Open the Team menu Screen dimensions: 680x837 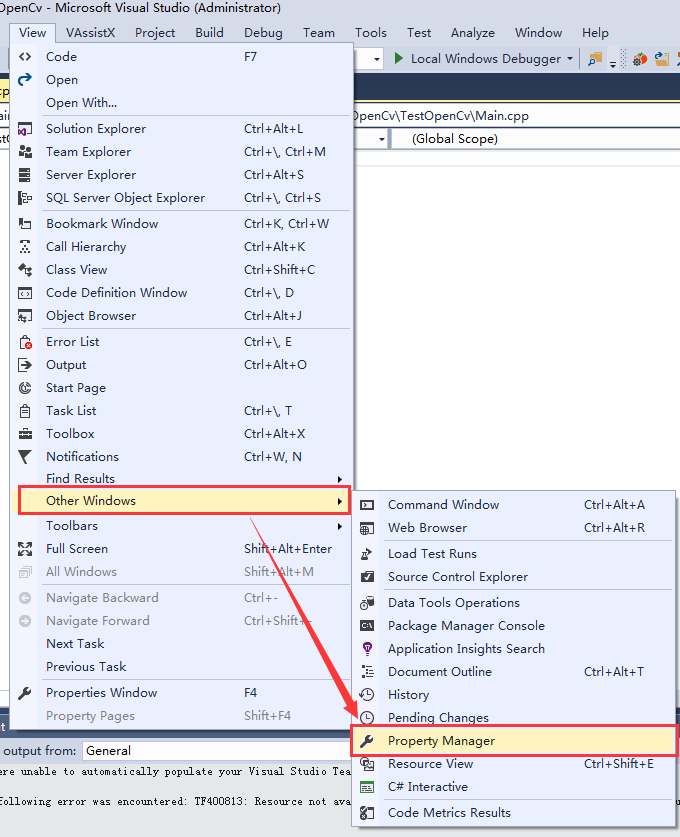point(319,33)
